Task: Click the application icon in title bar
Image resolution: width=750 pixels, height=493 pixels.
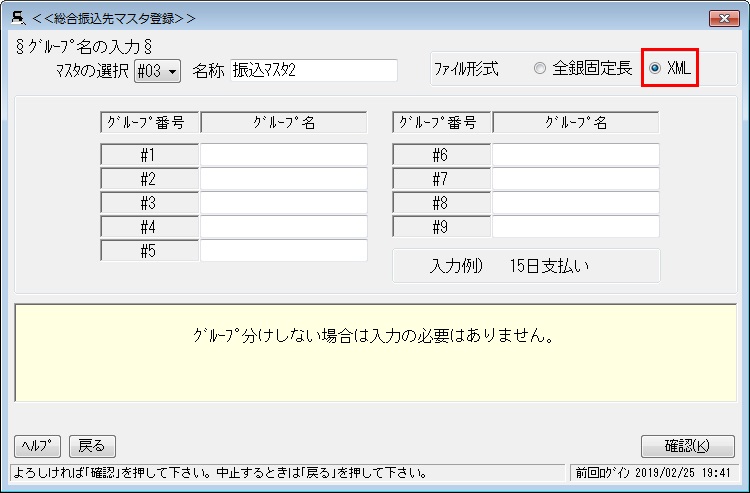Action: coord(18,18)
